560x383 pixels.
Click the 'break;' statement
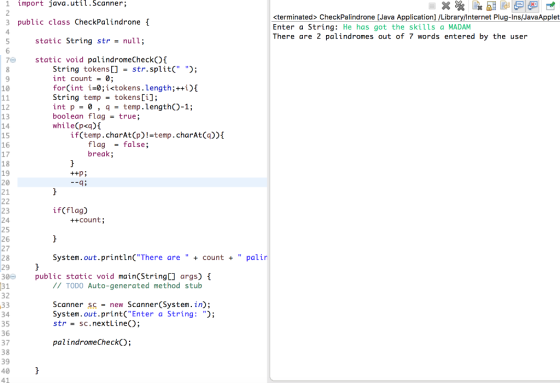[x=101, y=154]
